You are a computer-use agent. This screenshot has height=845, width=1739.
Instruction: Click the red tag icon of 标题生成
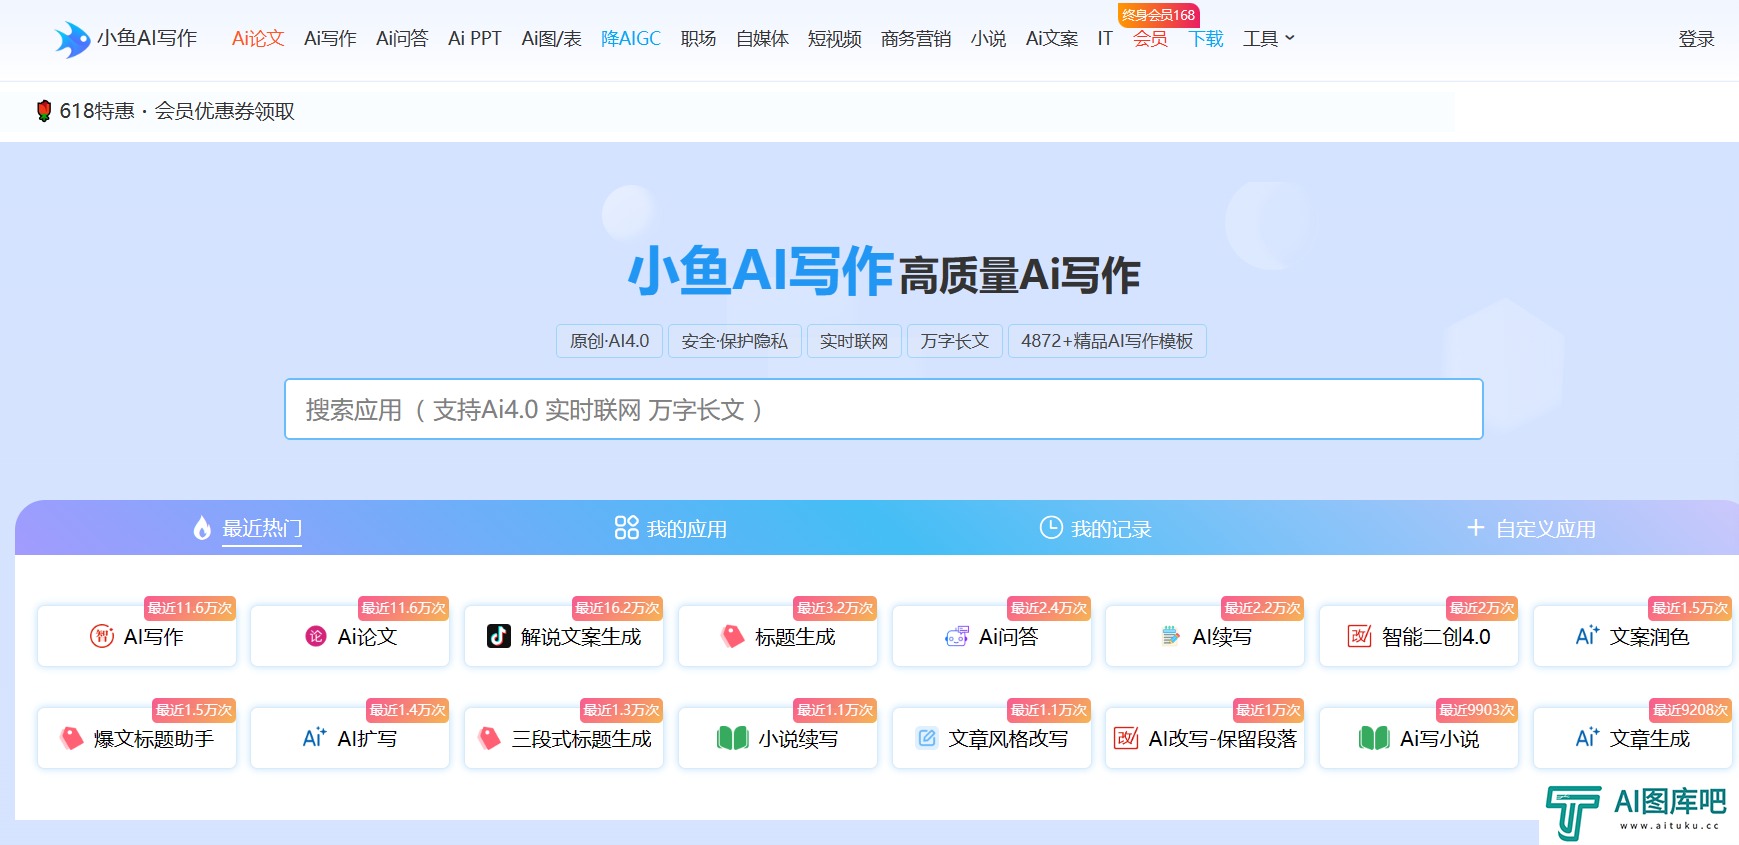pyautogui.click(x=733, y=636)
